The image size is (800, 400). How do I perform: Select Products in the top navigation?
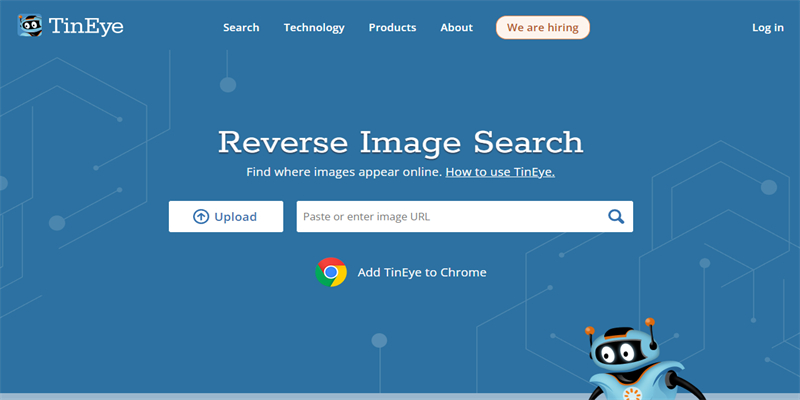[x=392, y=28]
